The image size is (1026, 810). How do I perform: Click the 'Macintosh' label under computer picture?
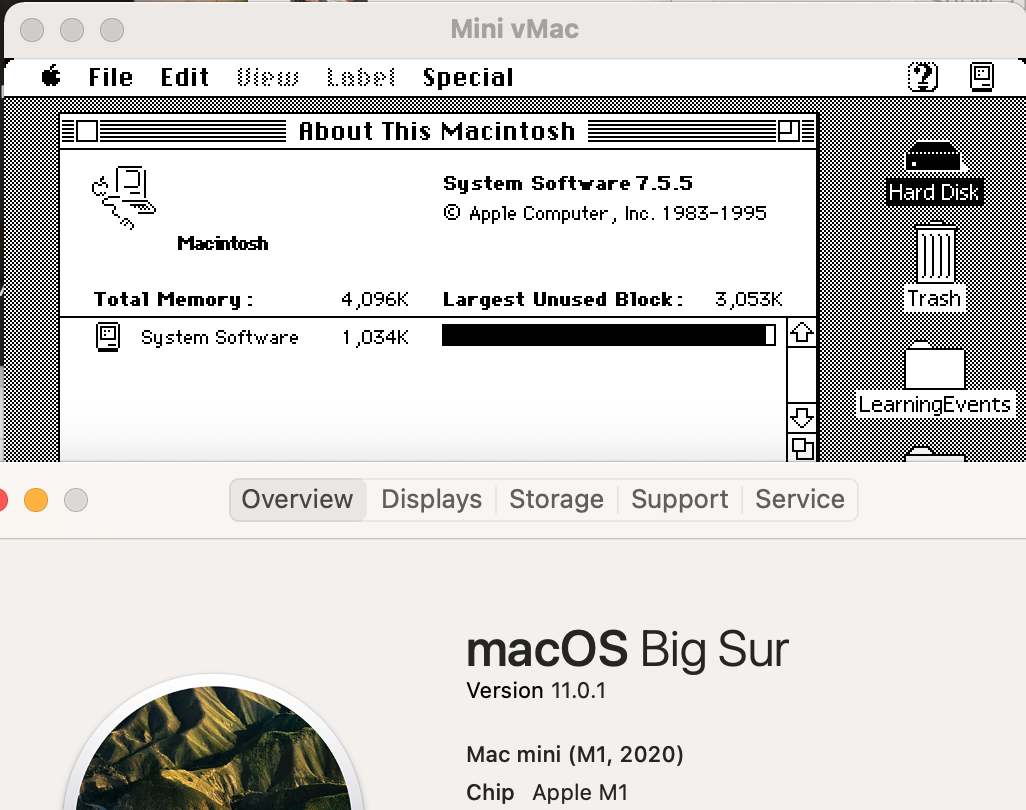coord(222,243)
